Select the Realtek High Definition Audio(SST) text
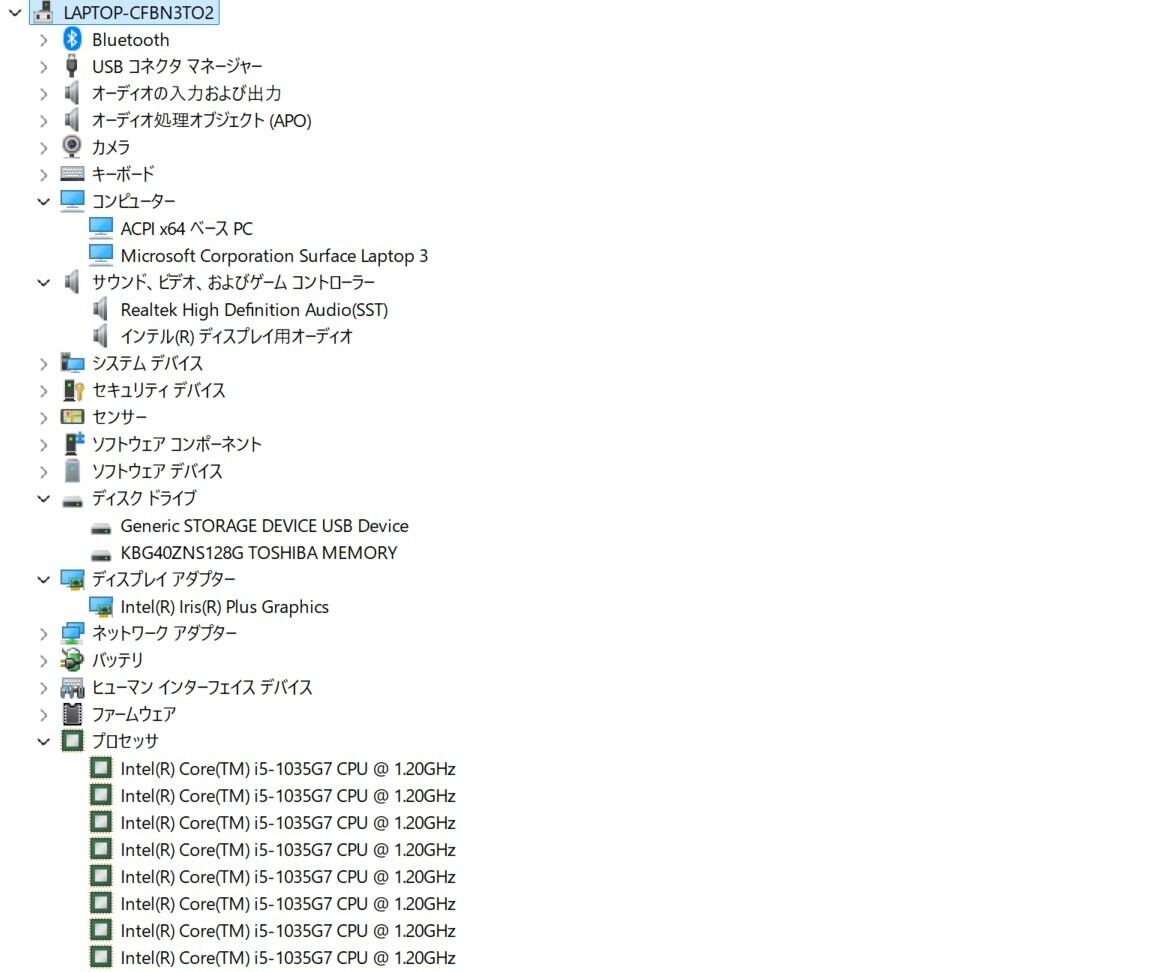This screenshot has width=1161, height=972. [254, 309]
